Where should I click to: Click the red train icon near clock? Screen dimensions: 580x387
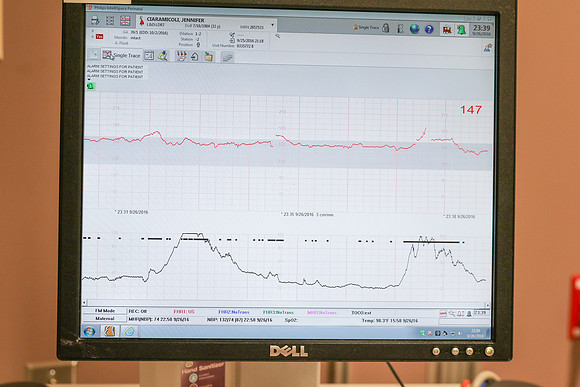(x=447, y=30)
